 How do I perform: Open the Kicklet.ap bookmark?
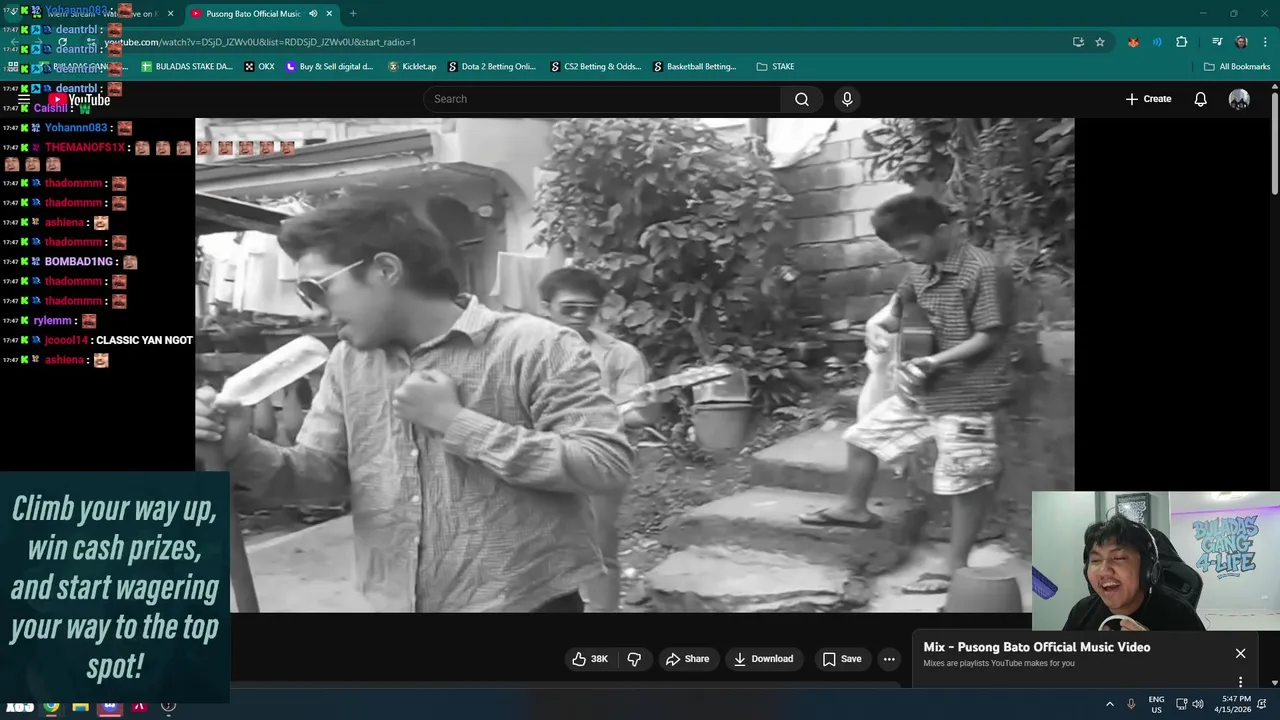(412, 67)
